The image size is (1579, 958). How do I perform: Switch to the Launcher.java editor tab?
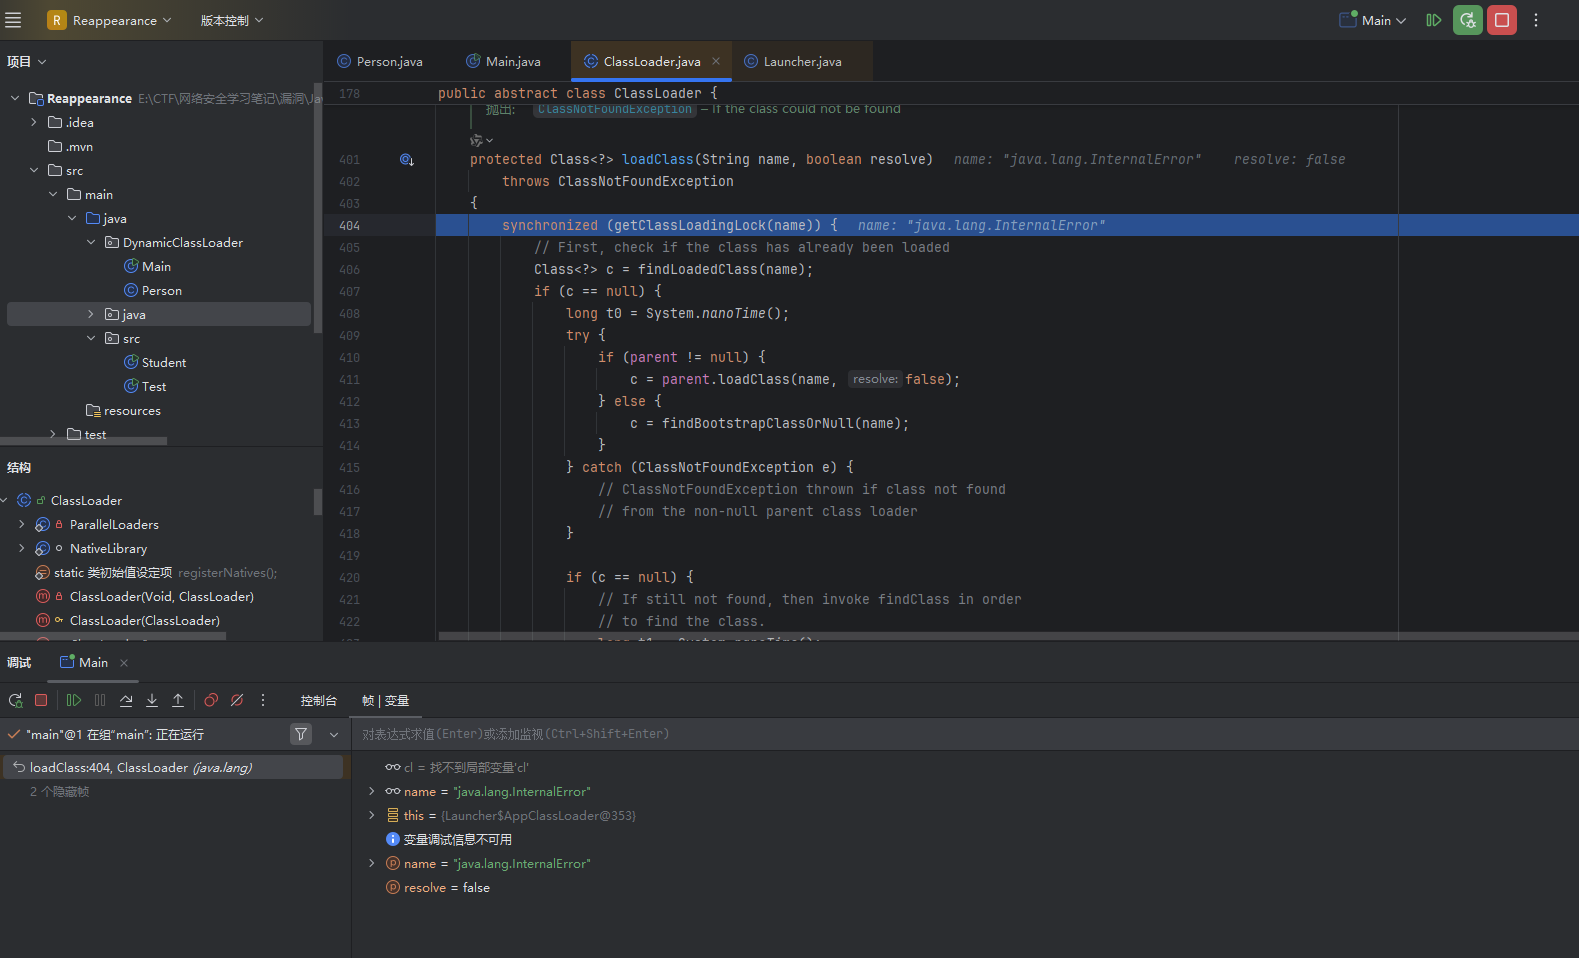click(x=801, y=62)
